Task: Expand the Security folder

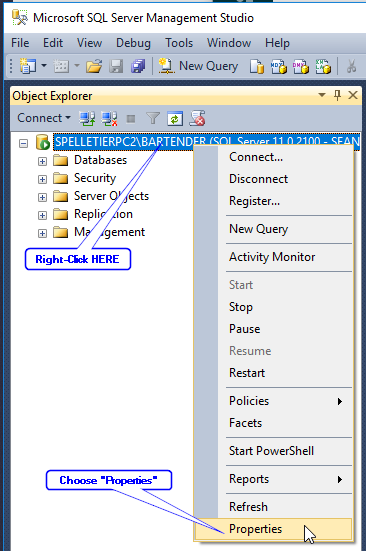Action: pos(43,179)
